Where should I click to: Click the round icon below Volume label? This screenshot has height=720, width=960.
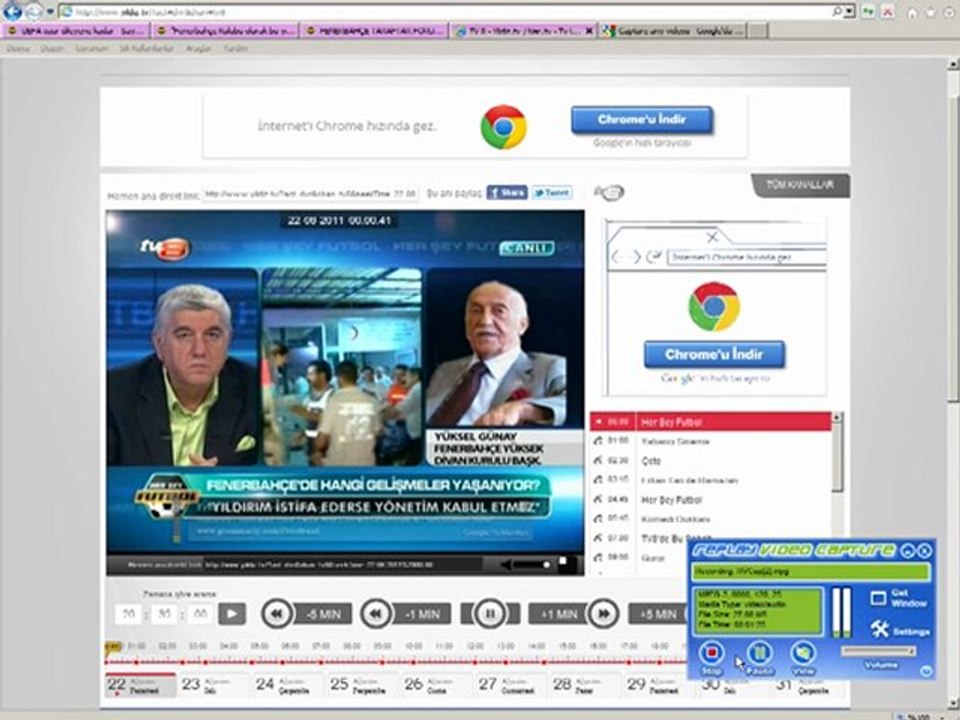926,672
